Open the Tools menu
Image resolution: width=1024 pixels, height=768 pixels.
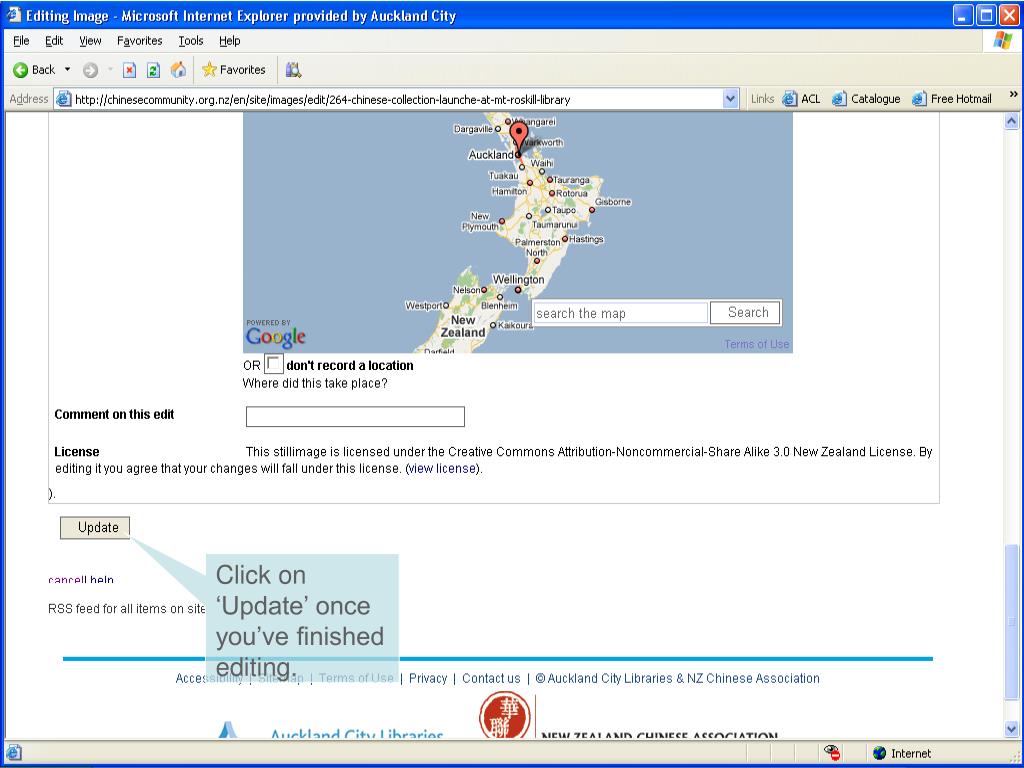click(x=191, y=40)
